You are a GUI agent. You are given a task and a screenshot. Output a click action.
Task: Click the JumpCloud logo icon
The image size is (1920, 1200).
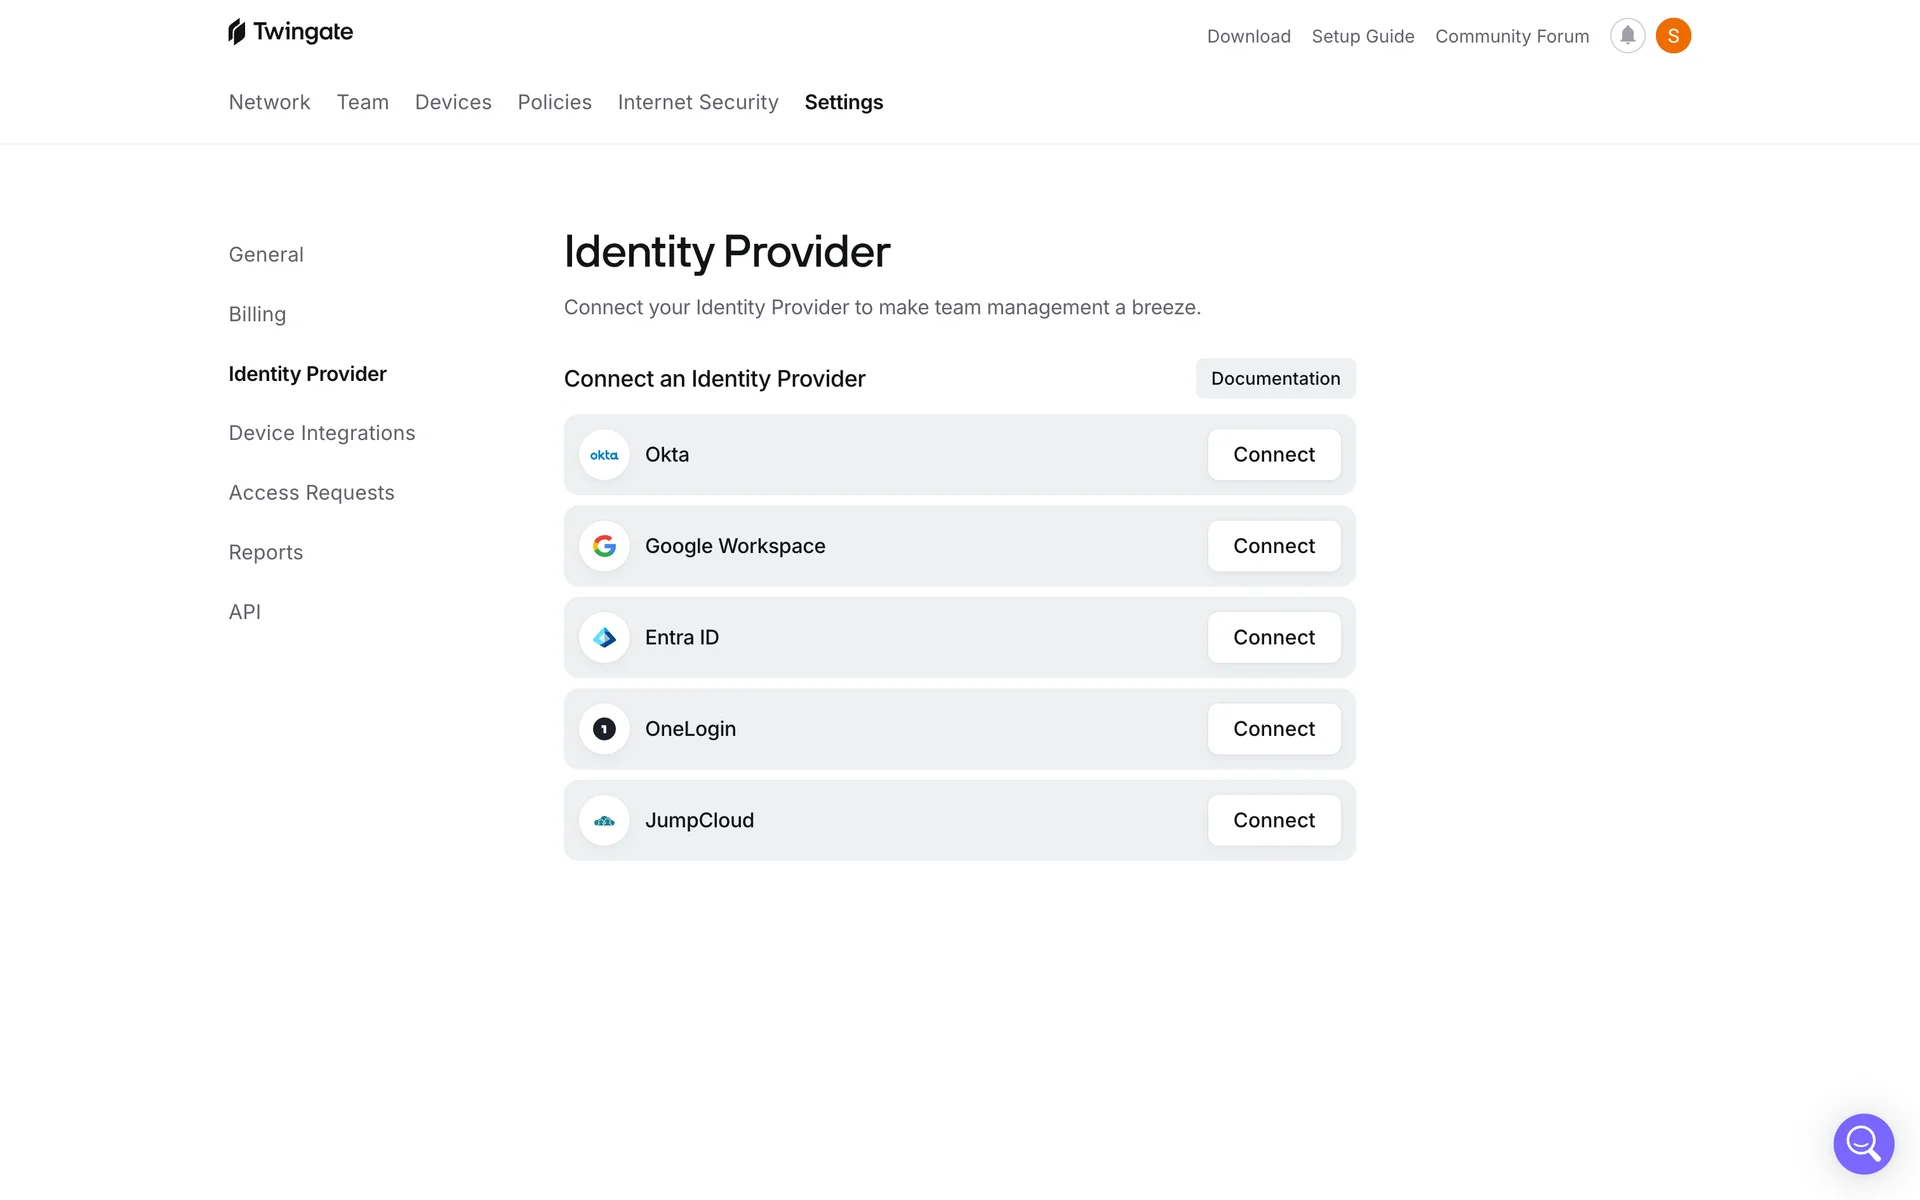coord(604,821)
